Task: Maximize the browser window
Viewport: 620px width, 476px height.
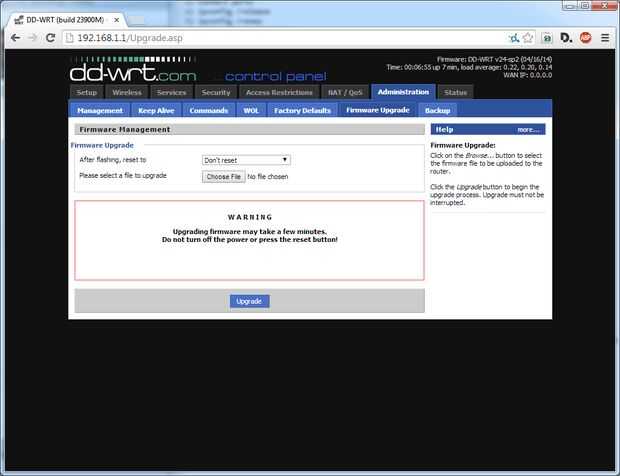Action: coord(585,5)
